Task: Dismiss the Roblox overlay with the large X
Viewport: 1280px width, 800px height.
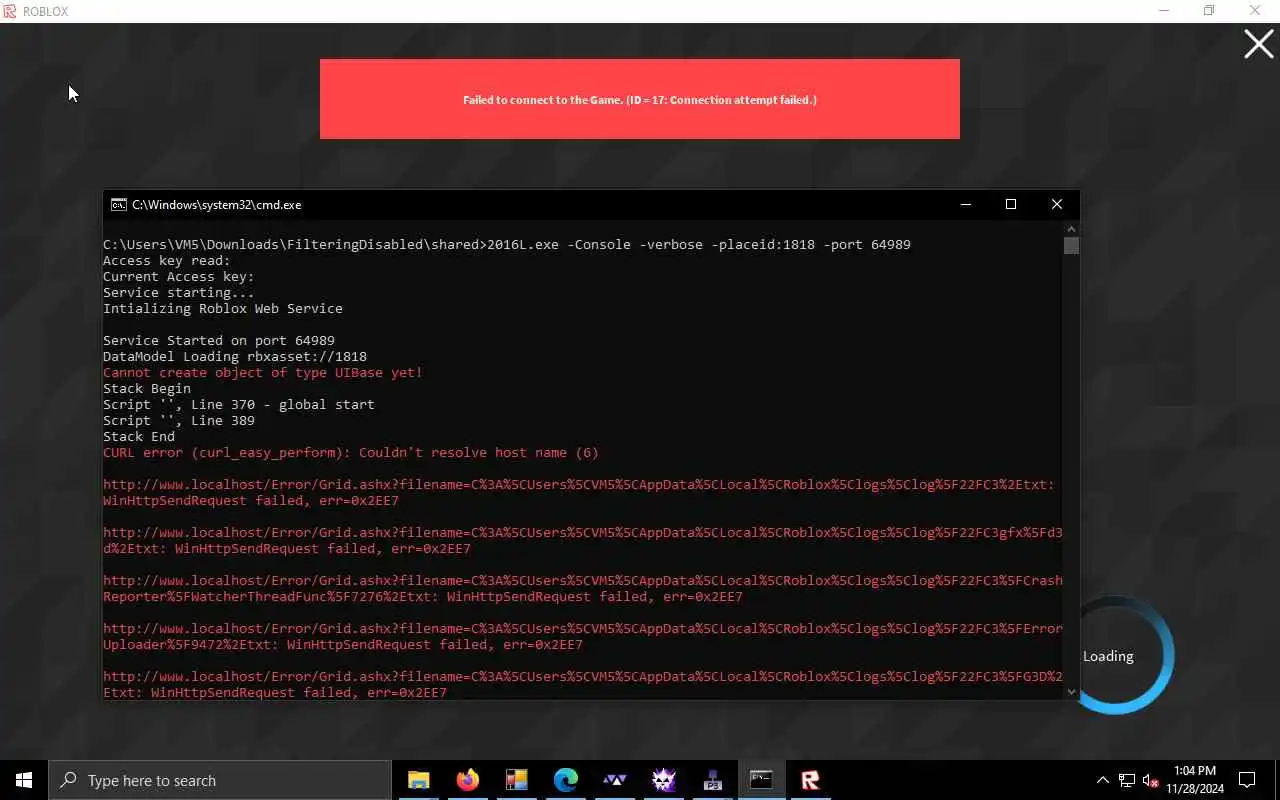Action: (x=1258, y=44)
